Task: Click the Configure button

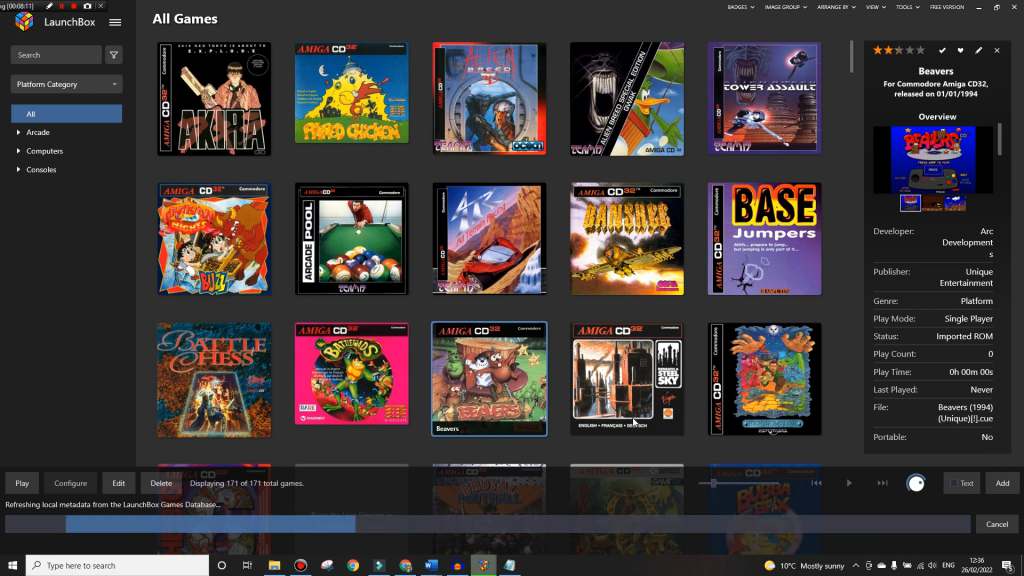Action: (71, 483)
